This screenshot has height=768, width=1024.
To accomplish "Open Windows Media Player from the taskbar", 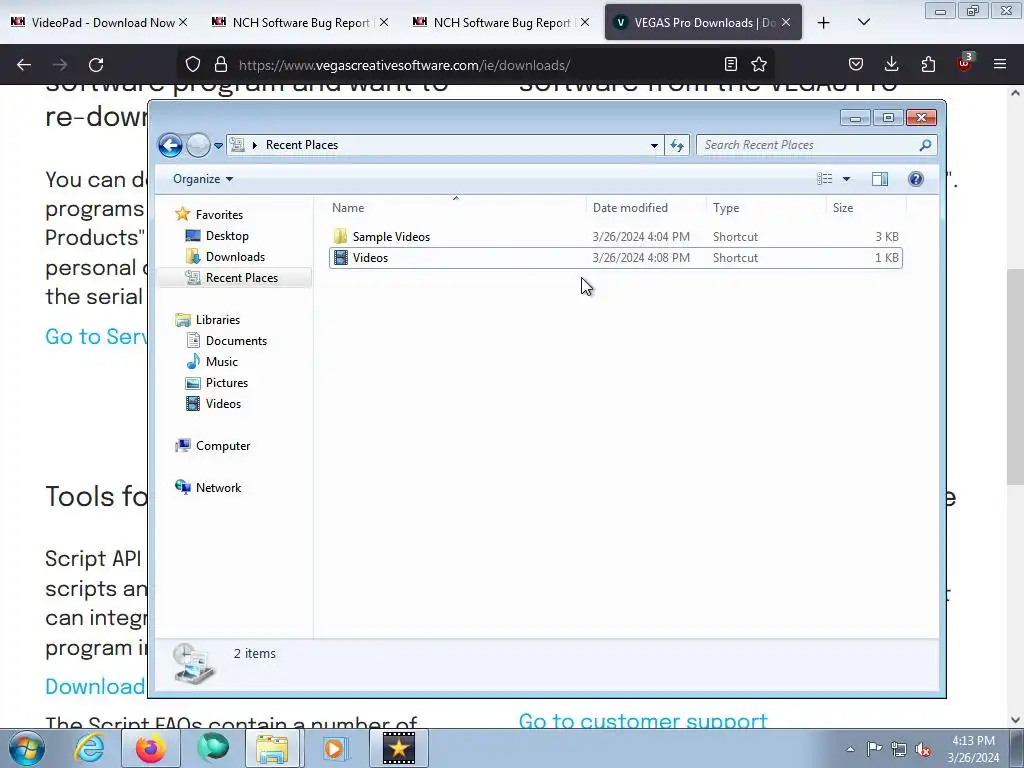I will coord(336,748).
